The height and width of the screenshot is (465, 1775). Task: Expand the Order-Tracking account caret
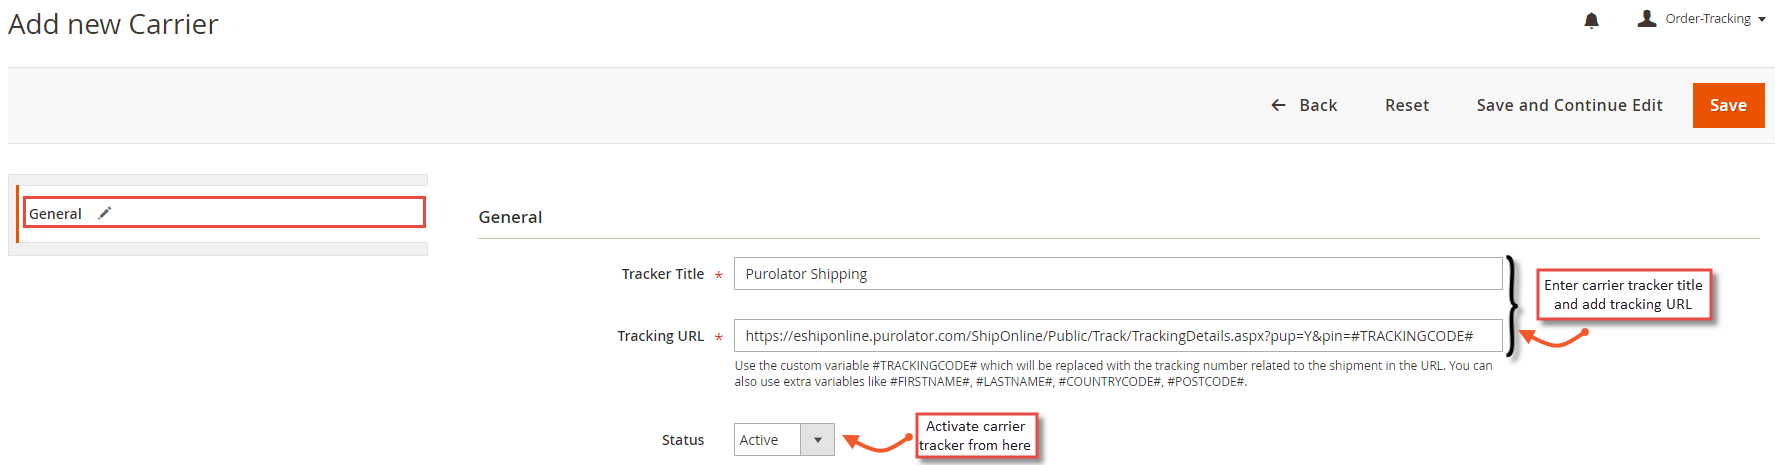click(1762, 19)
